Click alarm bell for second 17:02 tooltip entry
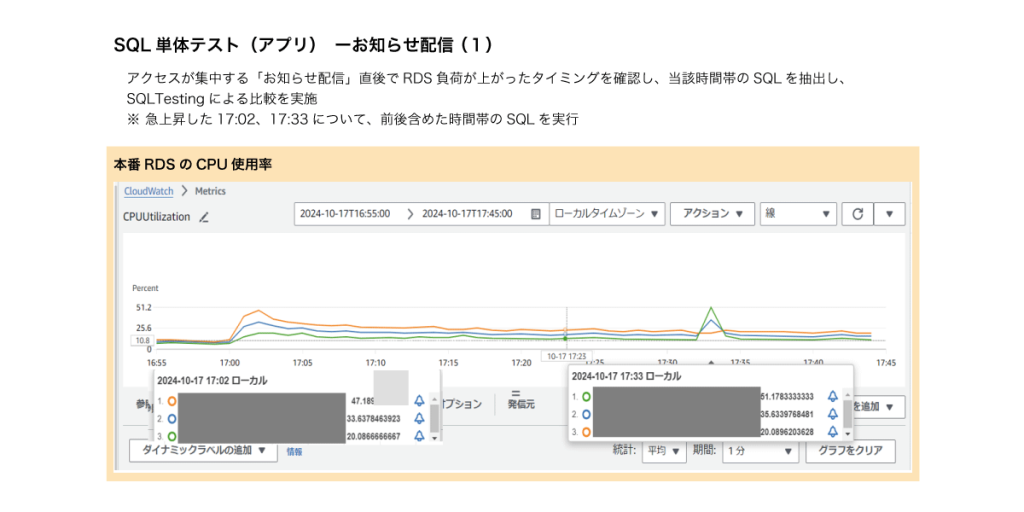The image size is (1024, 512). 419,419
